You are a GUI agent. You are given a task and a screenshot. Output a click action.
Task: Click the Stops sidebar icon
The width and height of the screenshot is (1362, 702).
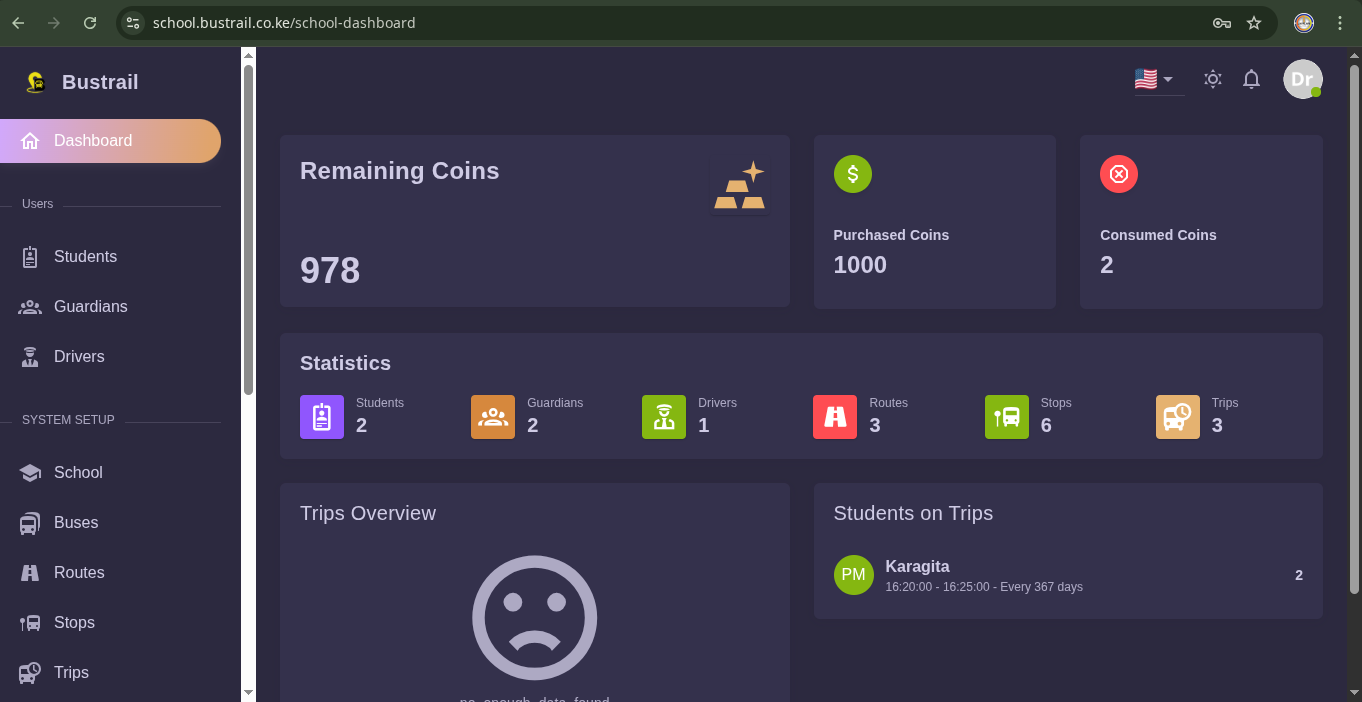31,622
